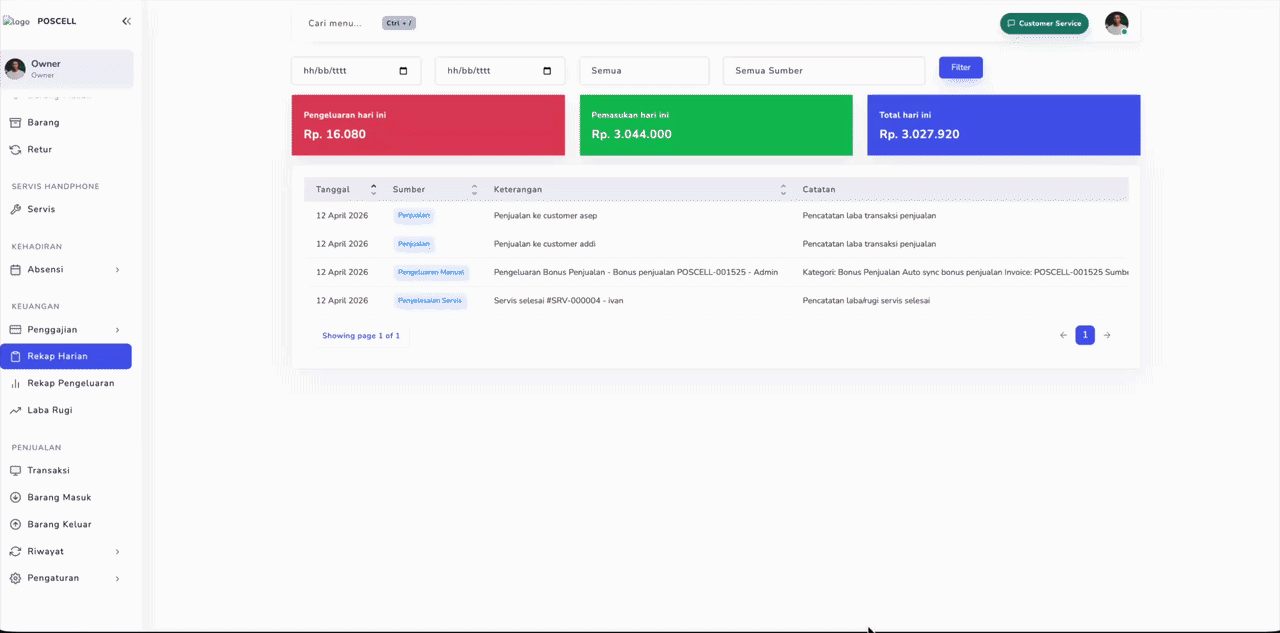
Task: Open the Semua Sumber dropdown
Action: [x=824, y=71]
